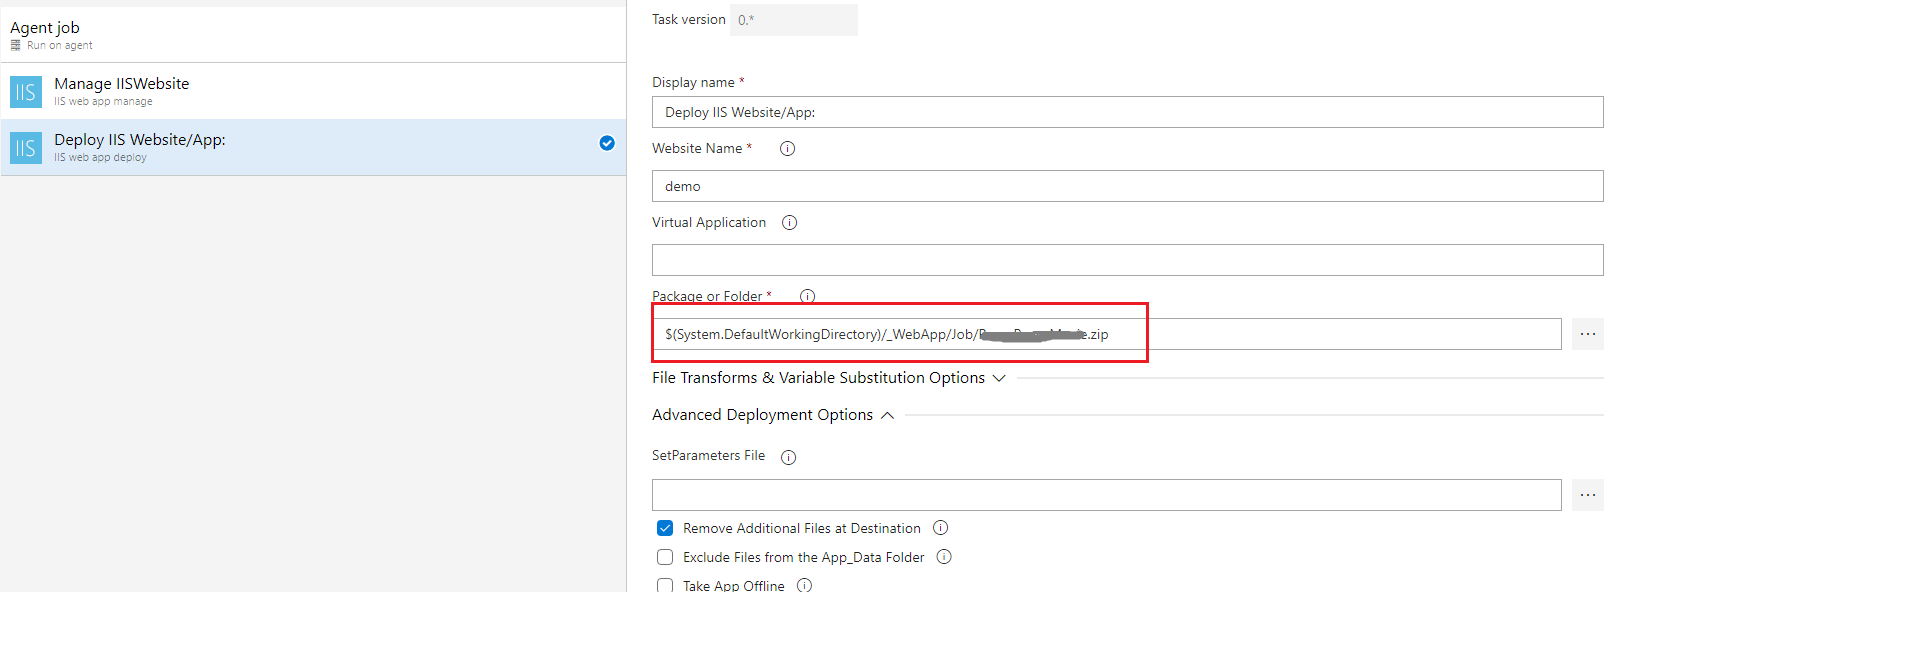Viewport: 1909px width, 648px height.
Task: Uncheck Remove Additional Files at Destination
Action: (665, 528)
